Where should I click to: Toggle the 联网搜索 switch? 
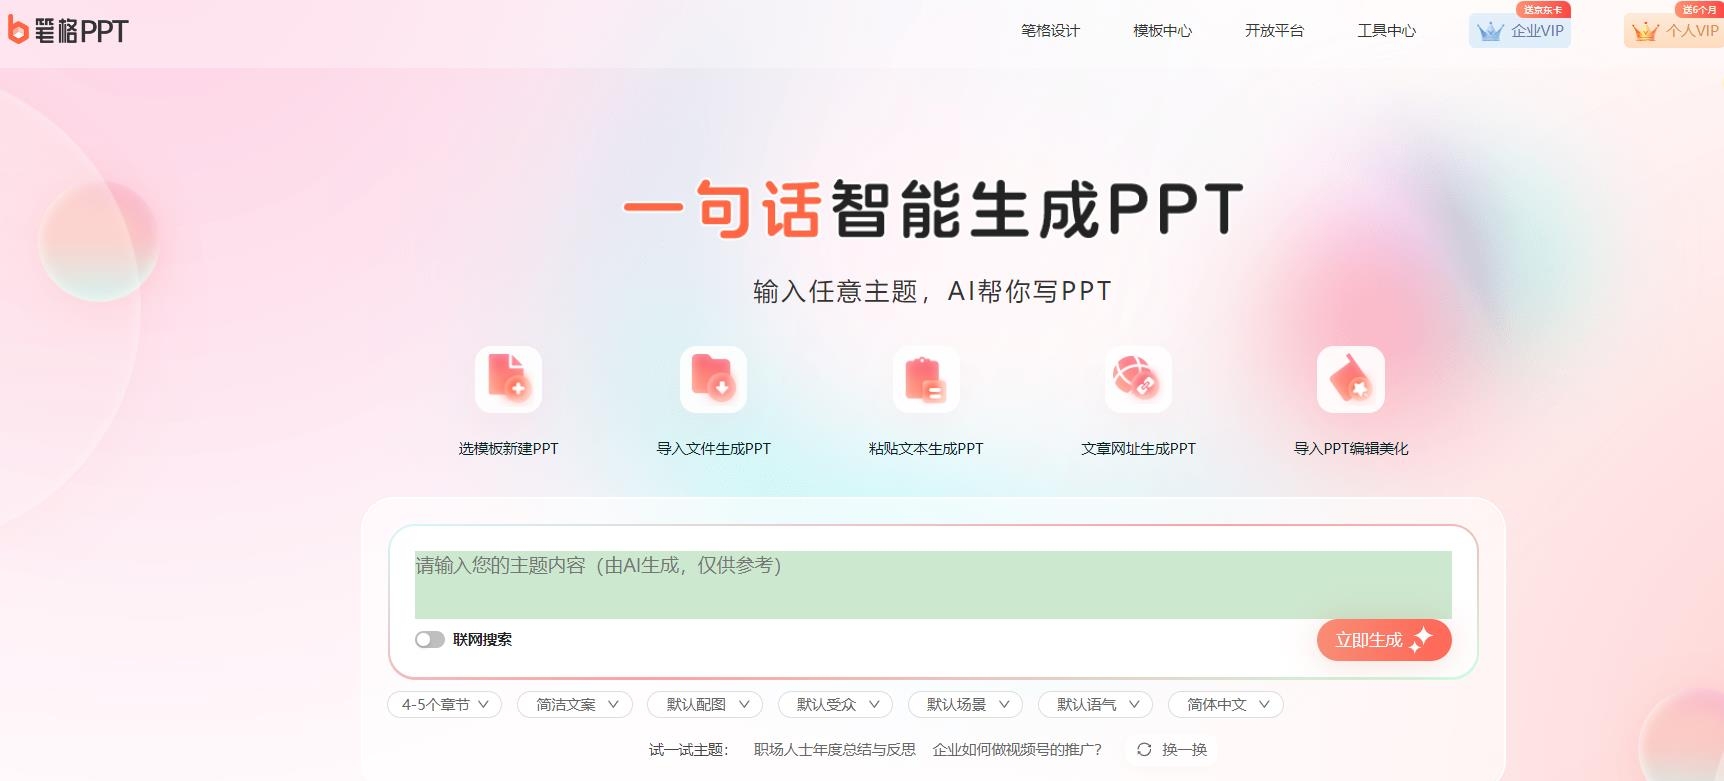pos(430,639)
